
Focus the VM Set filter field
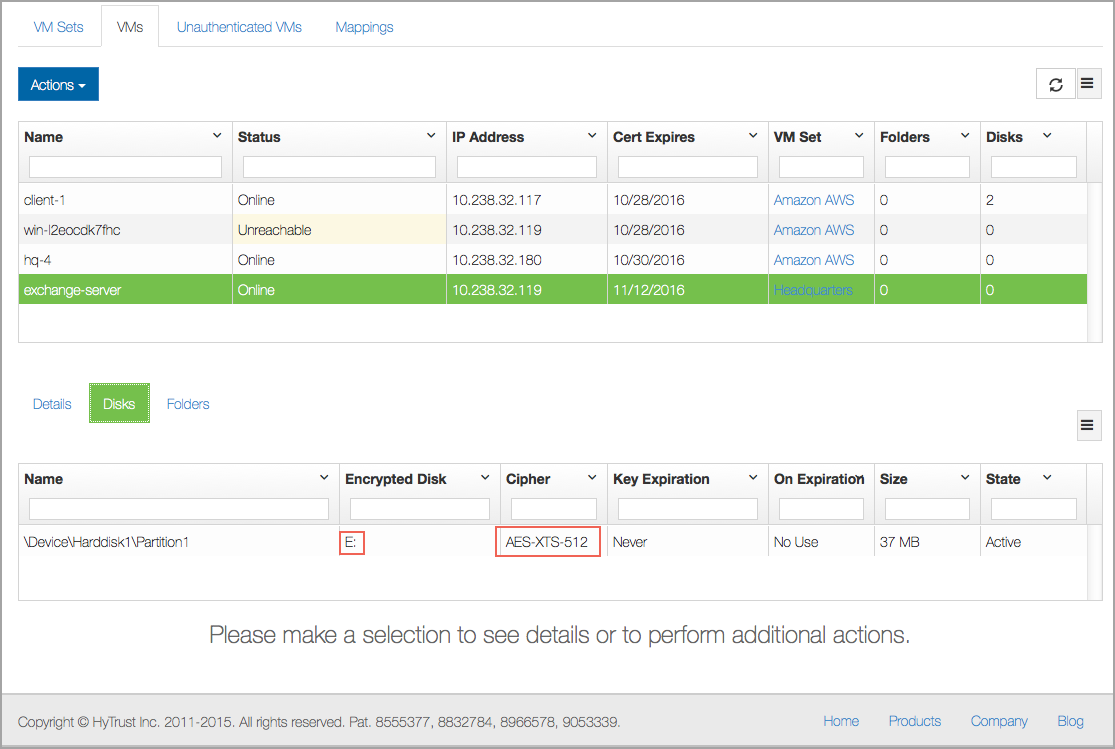821,167
